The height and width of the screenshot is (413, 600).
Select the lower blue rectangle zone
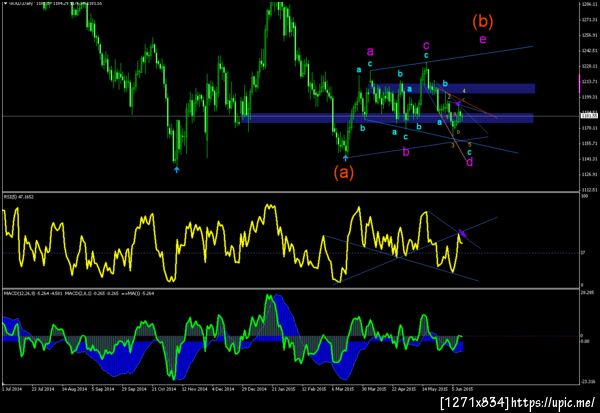coord(387,118)
